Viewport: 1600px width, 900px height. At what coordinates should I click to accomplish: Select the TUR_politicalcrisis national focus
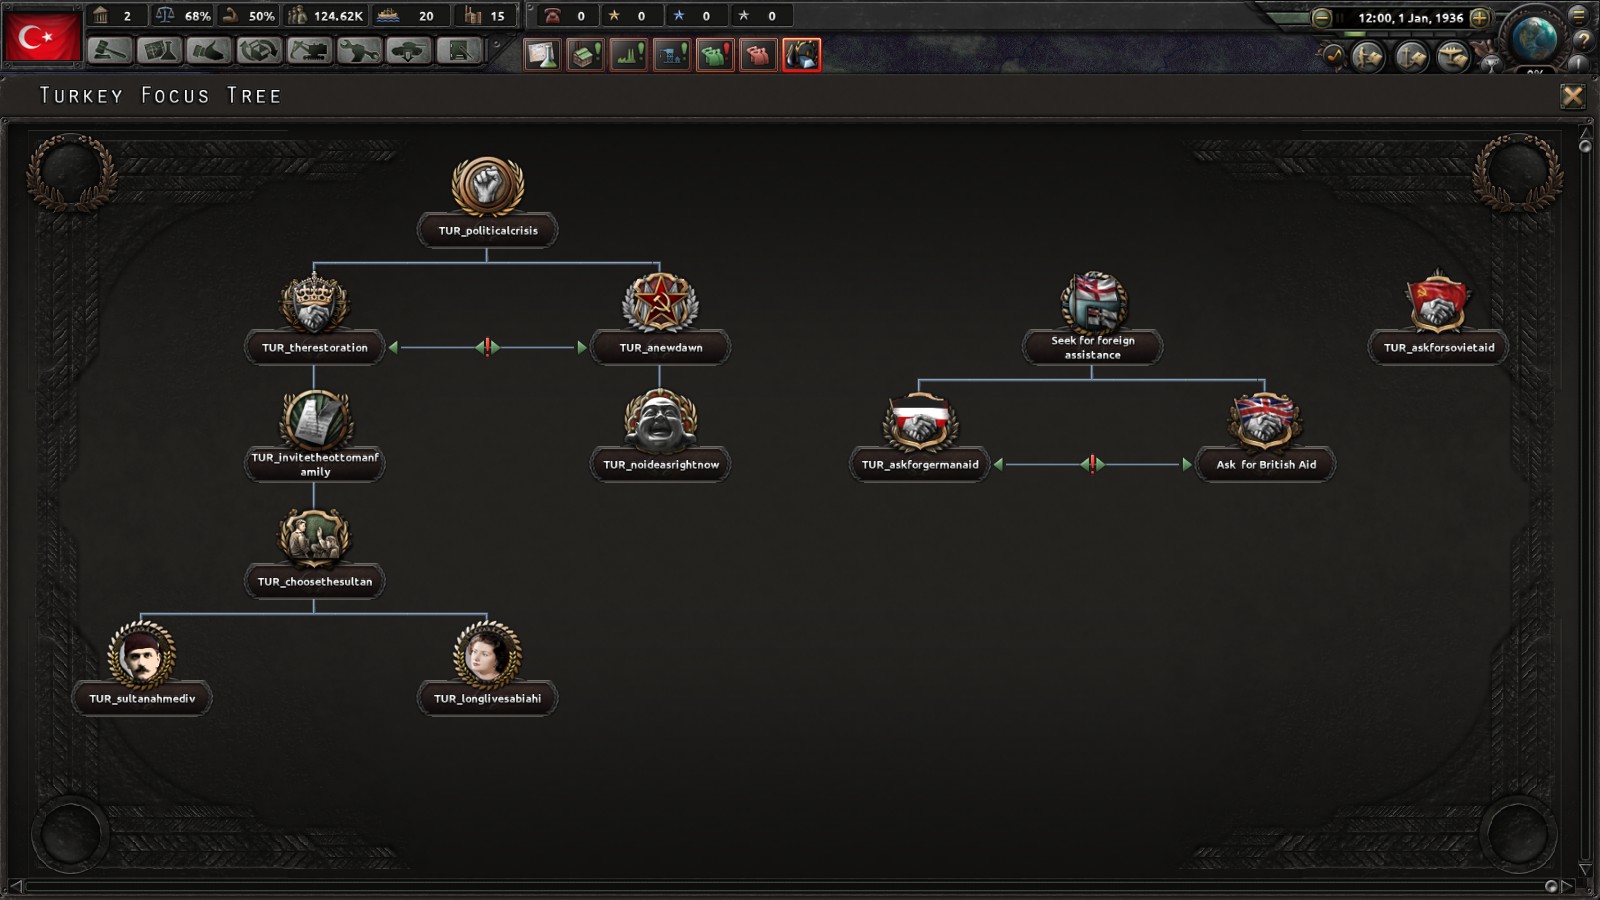coord(487,196)
